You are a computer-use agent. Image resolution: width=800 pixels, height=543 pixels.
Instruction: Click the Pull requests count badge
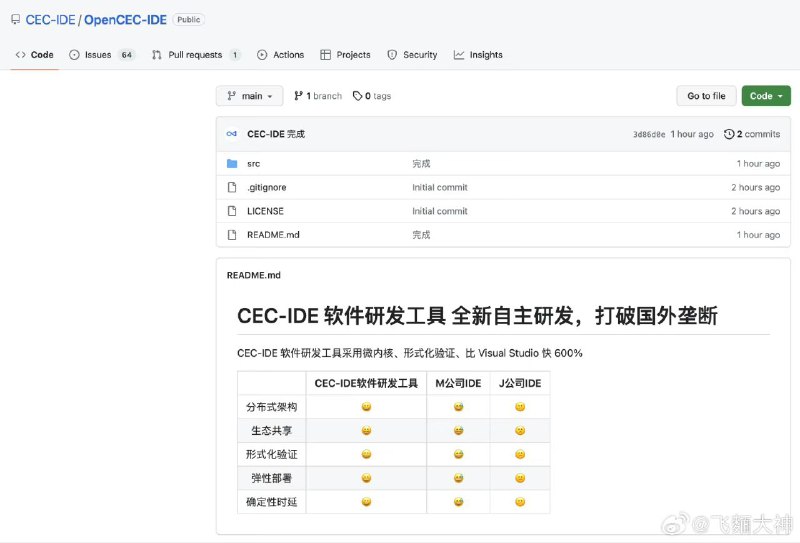coord(235,55)
